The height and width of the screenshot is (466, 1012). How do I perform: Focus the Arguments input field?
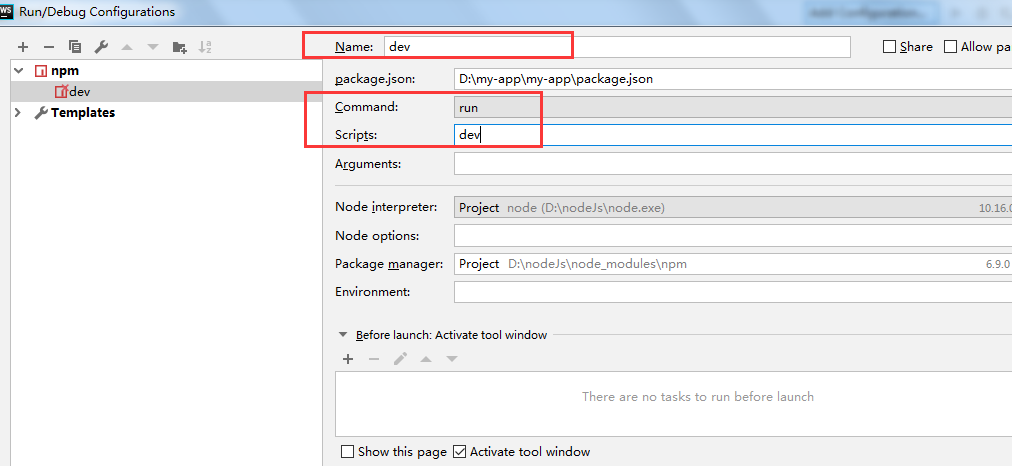coord(733,164)
